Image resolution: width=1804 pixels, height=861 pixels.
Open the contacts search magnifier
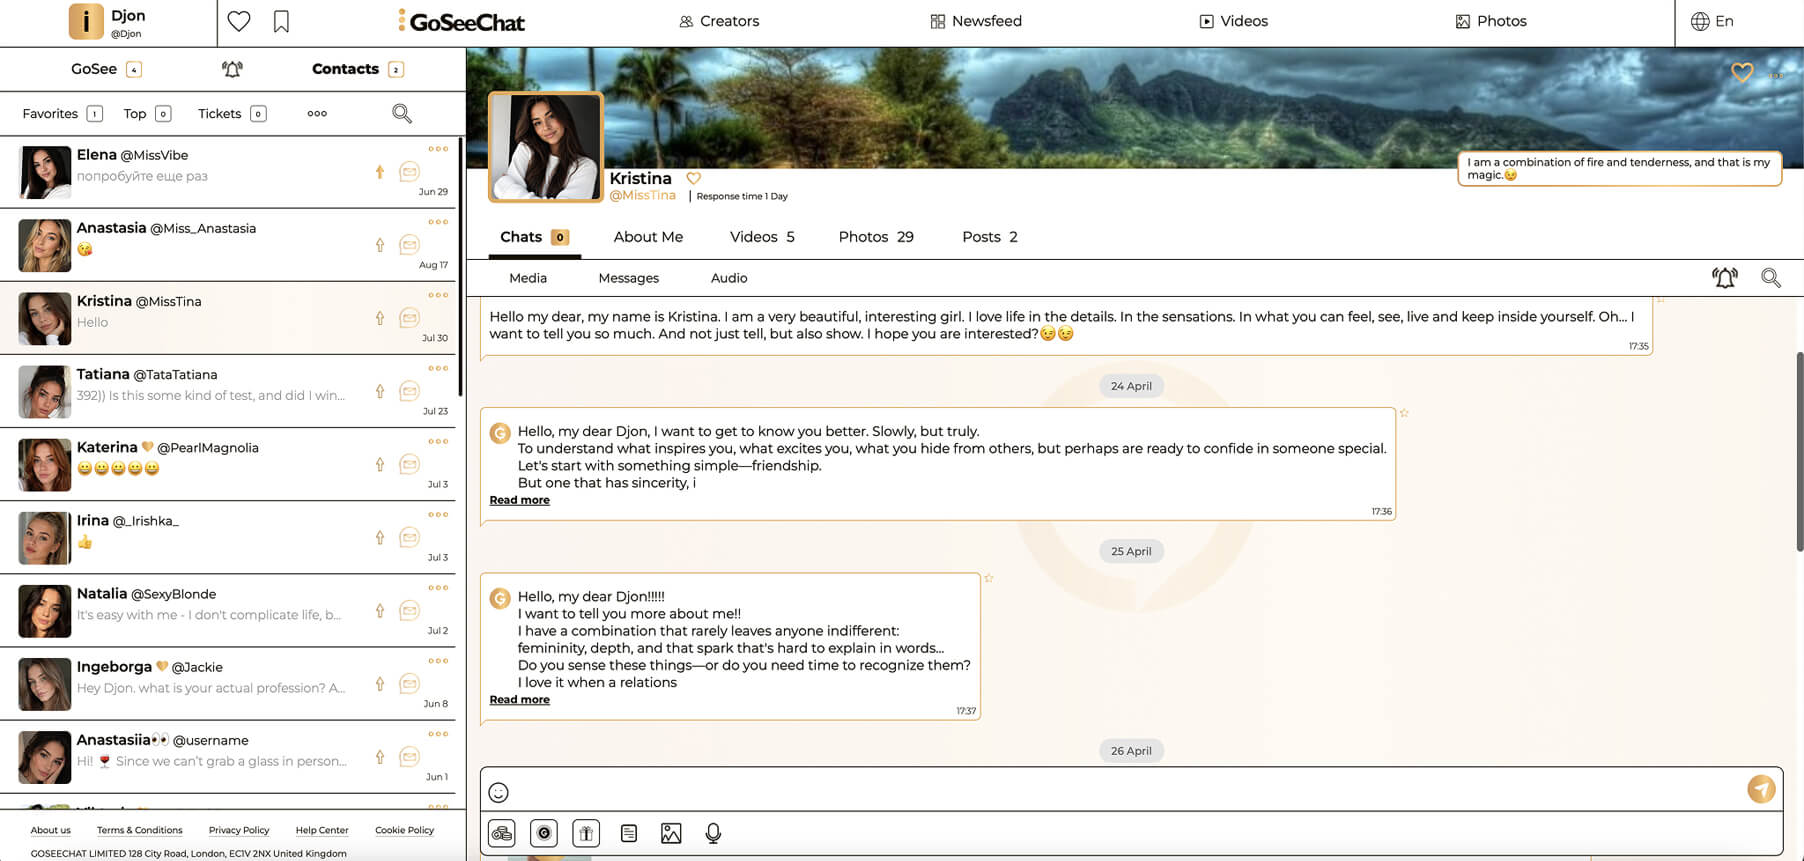402,113
